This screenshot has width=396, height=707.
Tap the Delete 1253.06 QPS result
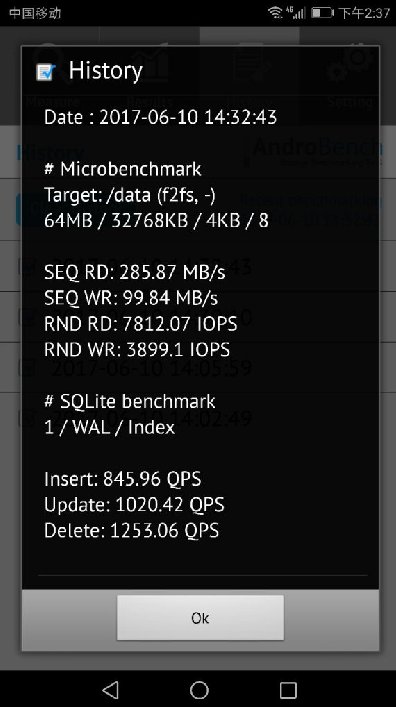point(132,530)
